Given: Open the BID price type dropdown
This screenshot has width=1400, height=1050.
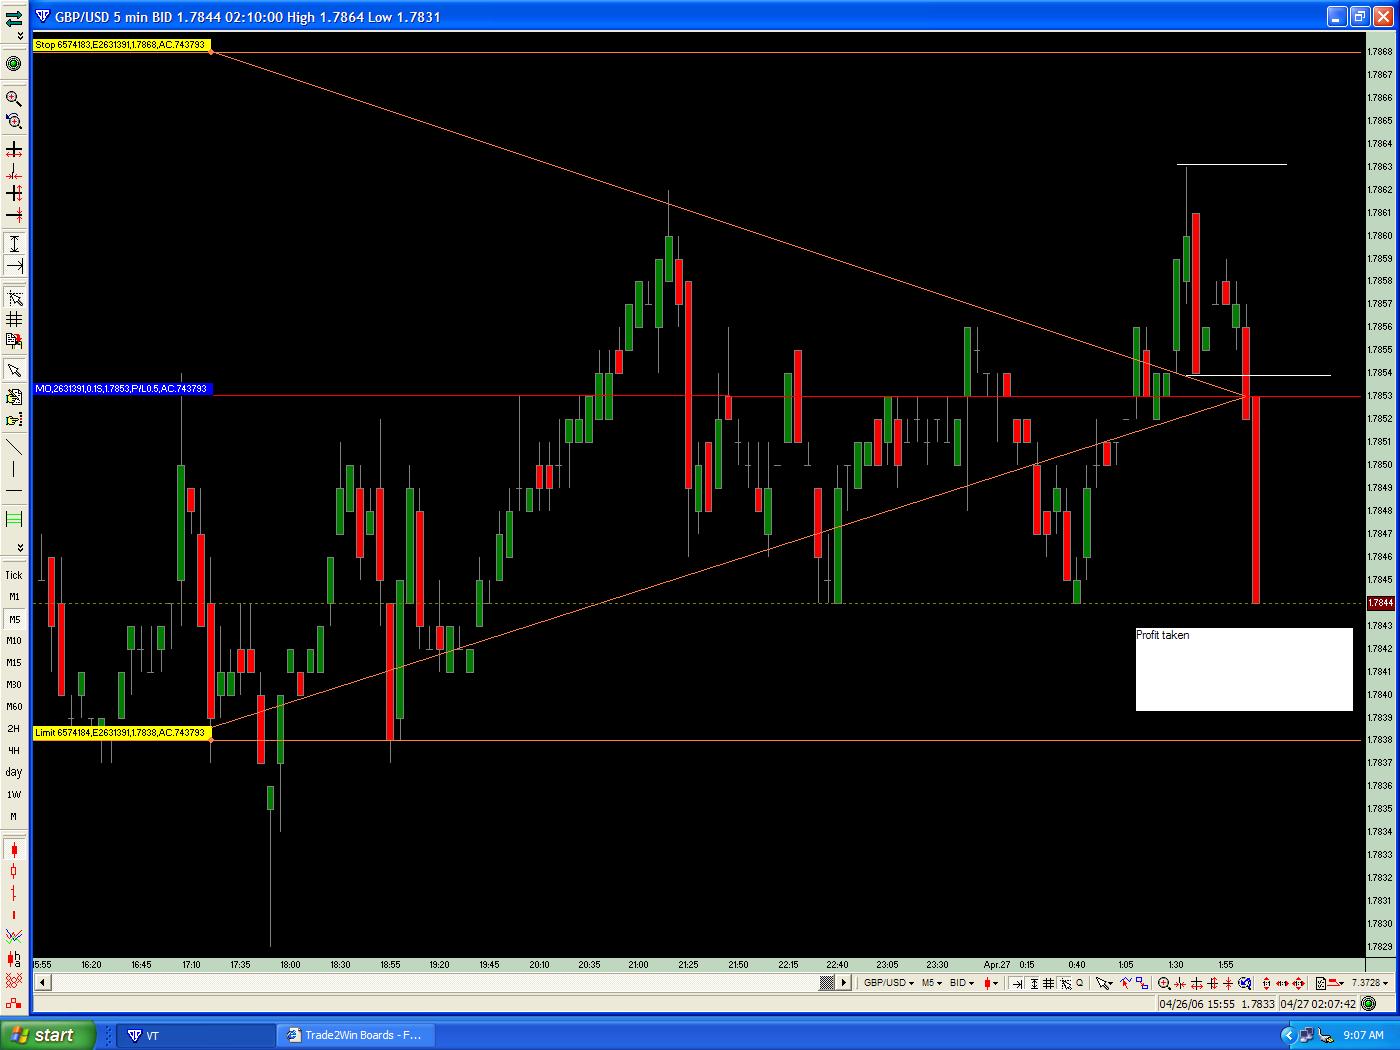Looking at the screenshot, I should (962, 983).
